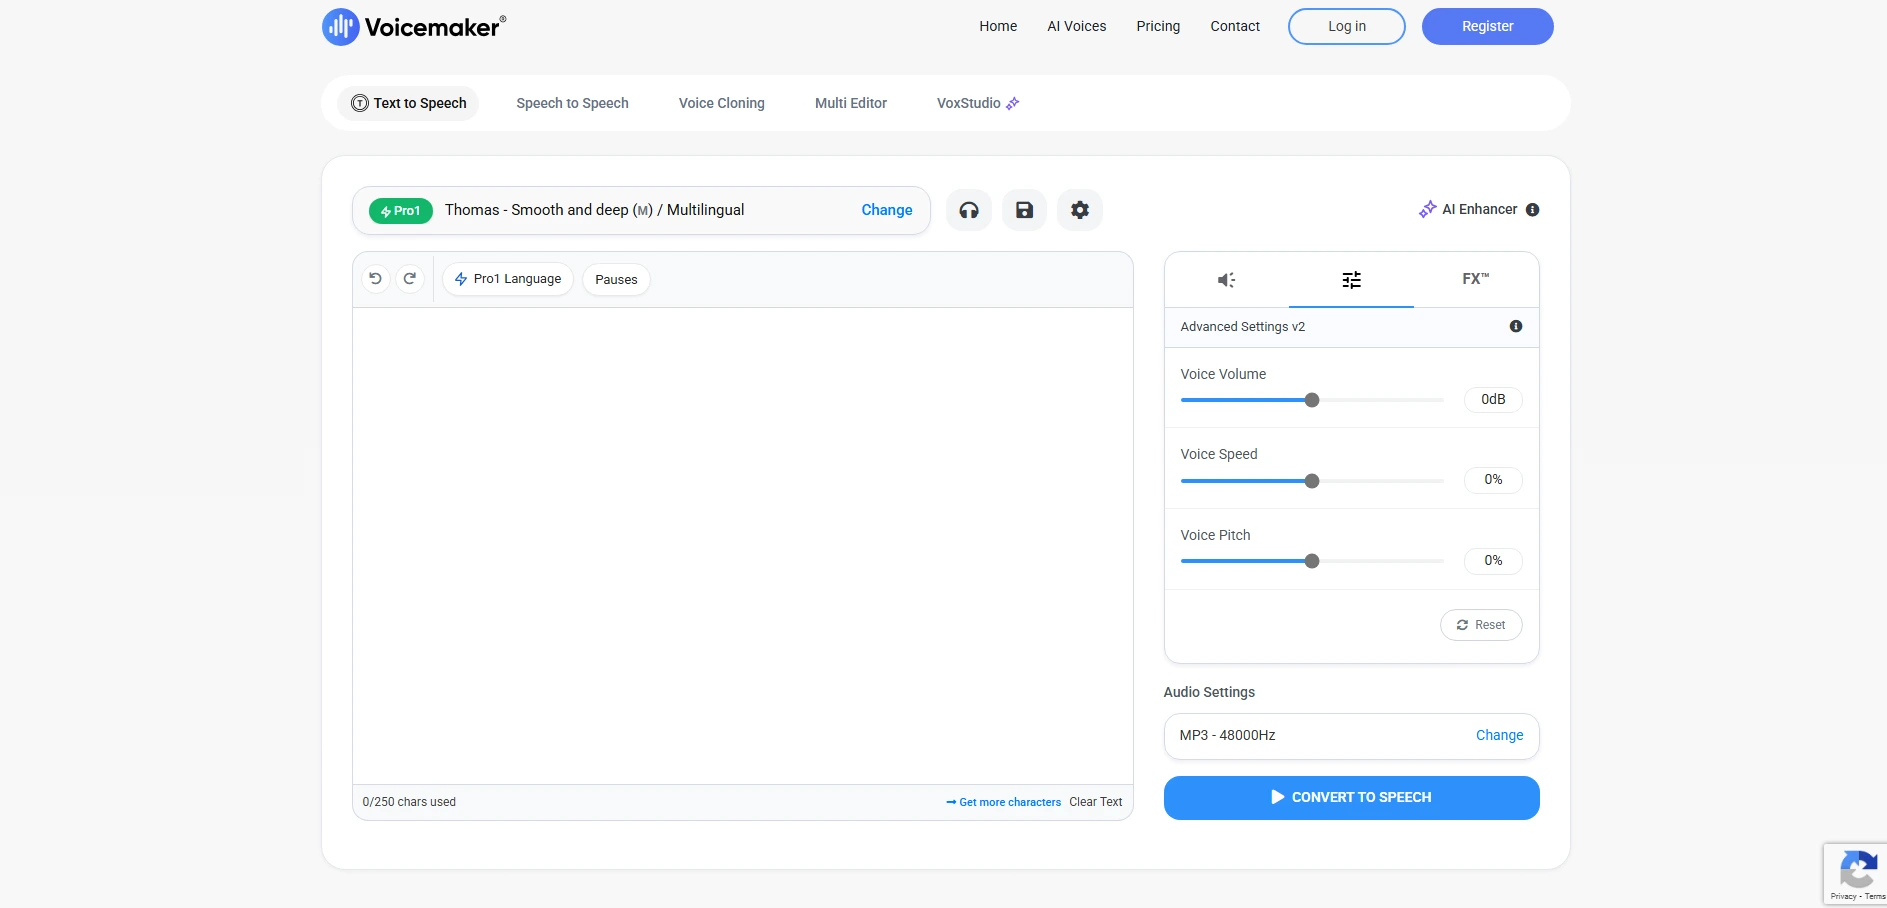The height and width of the screenshot is (908, 1887).
Task: Click the Register button
Action: [1488, 26]
